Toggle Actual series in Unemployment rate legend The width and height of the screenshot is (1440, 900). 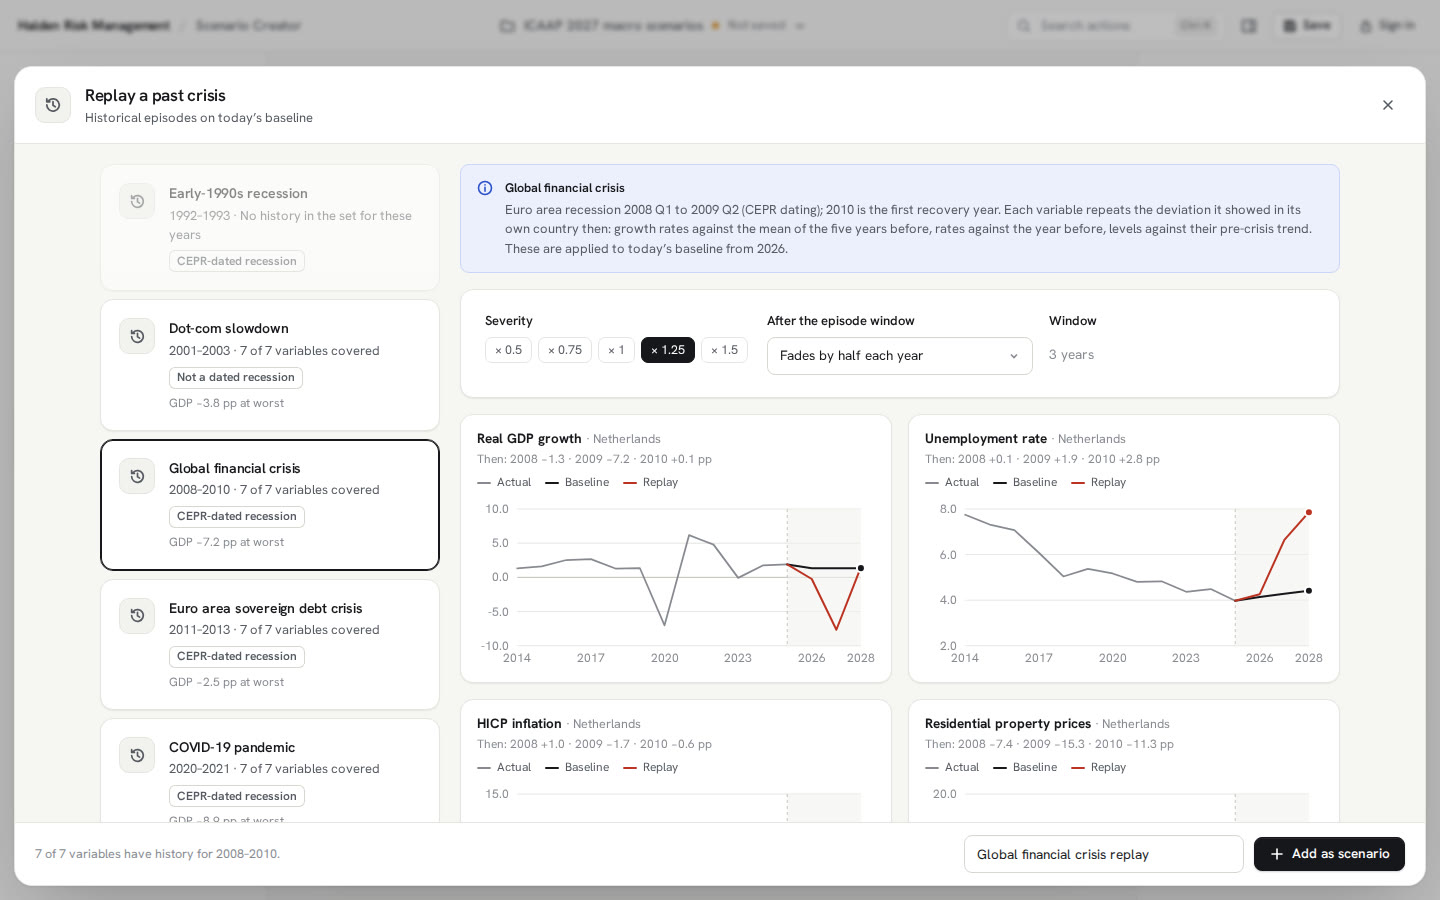(952, 482)
